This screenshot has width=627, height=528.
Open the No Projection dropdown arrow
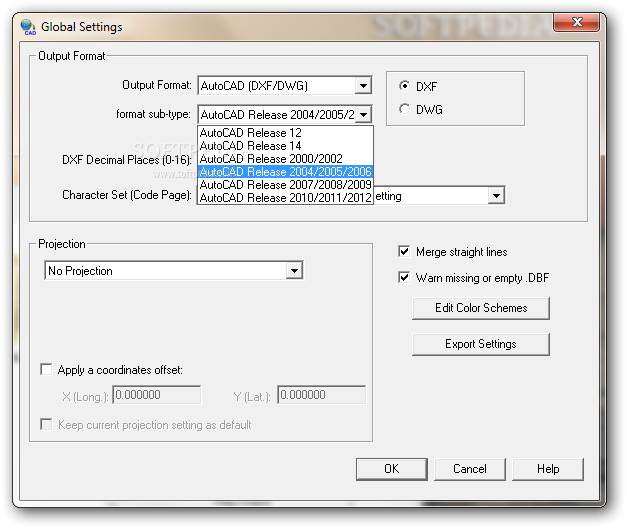pyautogui.click(x=294, y=271)
